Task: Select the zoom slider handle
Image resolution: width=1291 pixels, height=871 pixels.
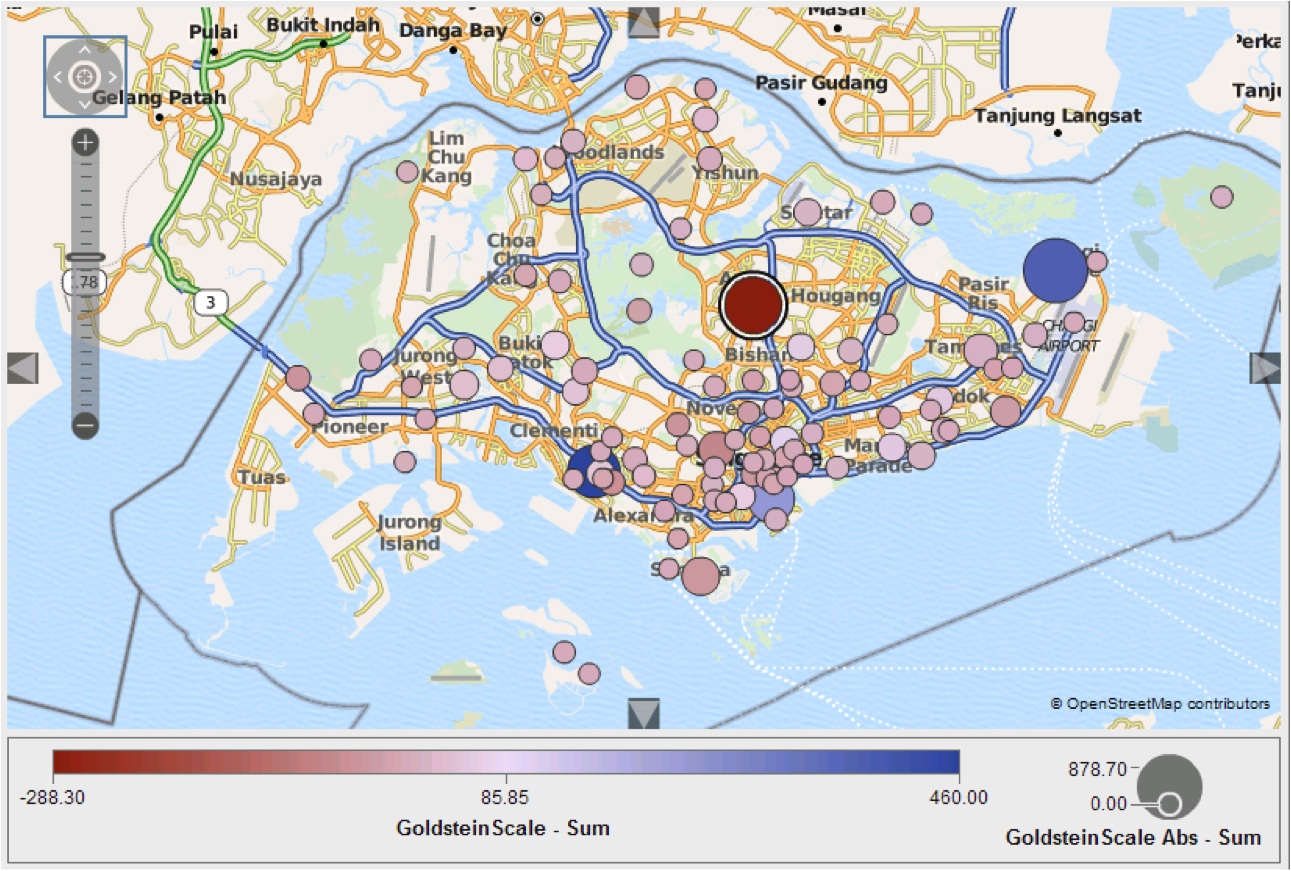Action: 85,258
